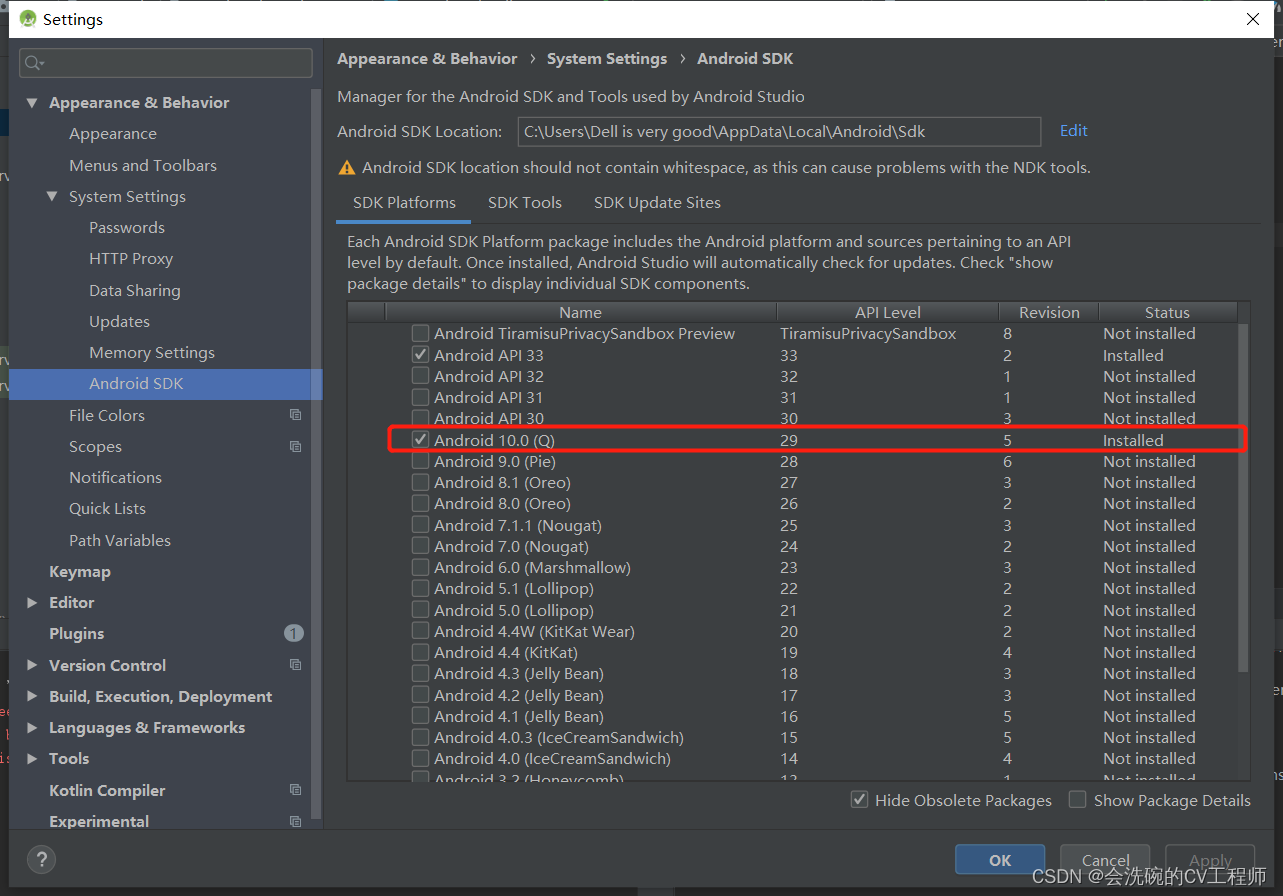Viewport: 1283px width, 896px height.
Task: Click the SDK location warning icon
Action: pyautogui.click(x=347, y=168)
